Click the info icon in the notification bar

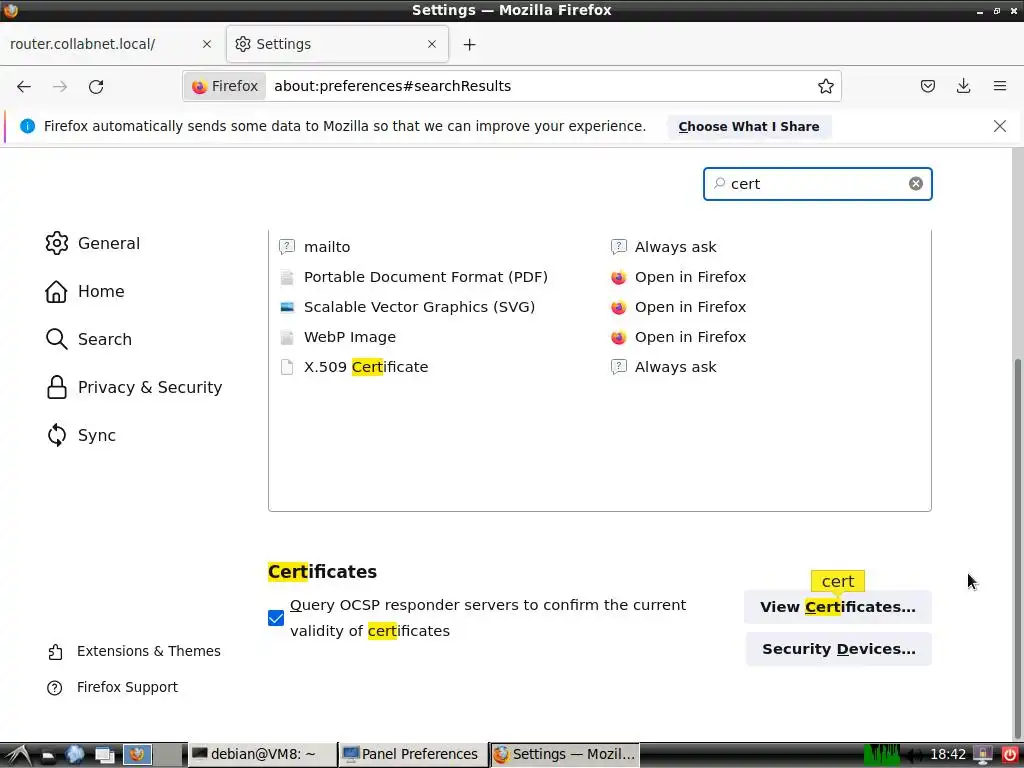(27, 126)
